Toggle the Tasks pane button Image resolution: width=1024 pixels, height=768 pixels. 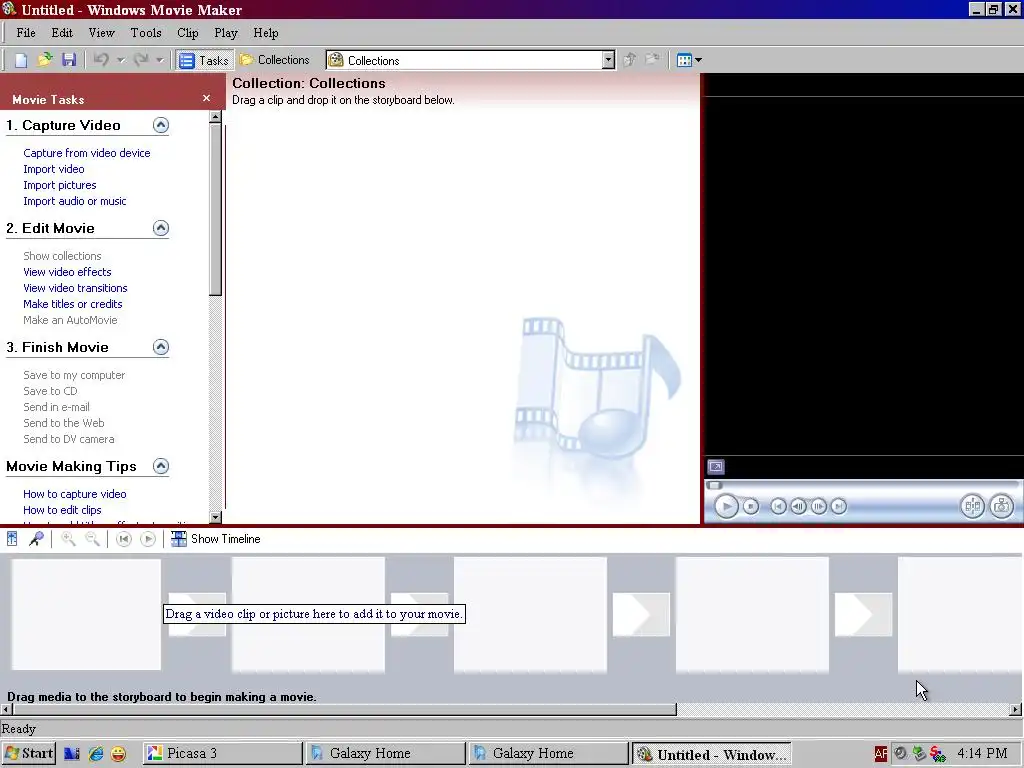point(204,60)
